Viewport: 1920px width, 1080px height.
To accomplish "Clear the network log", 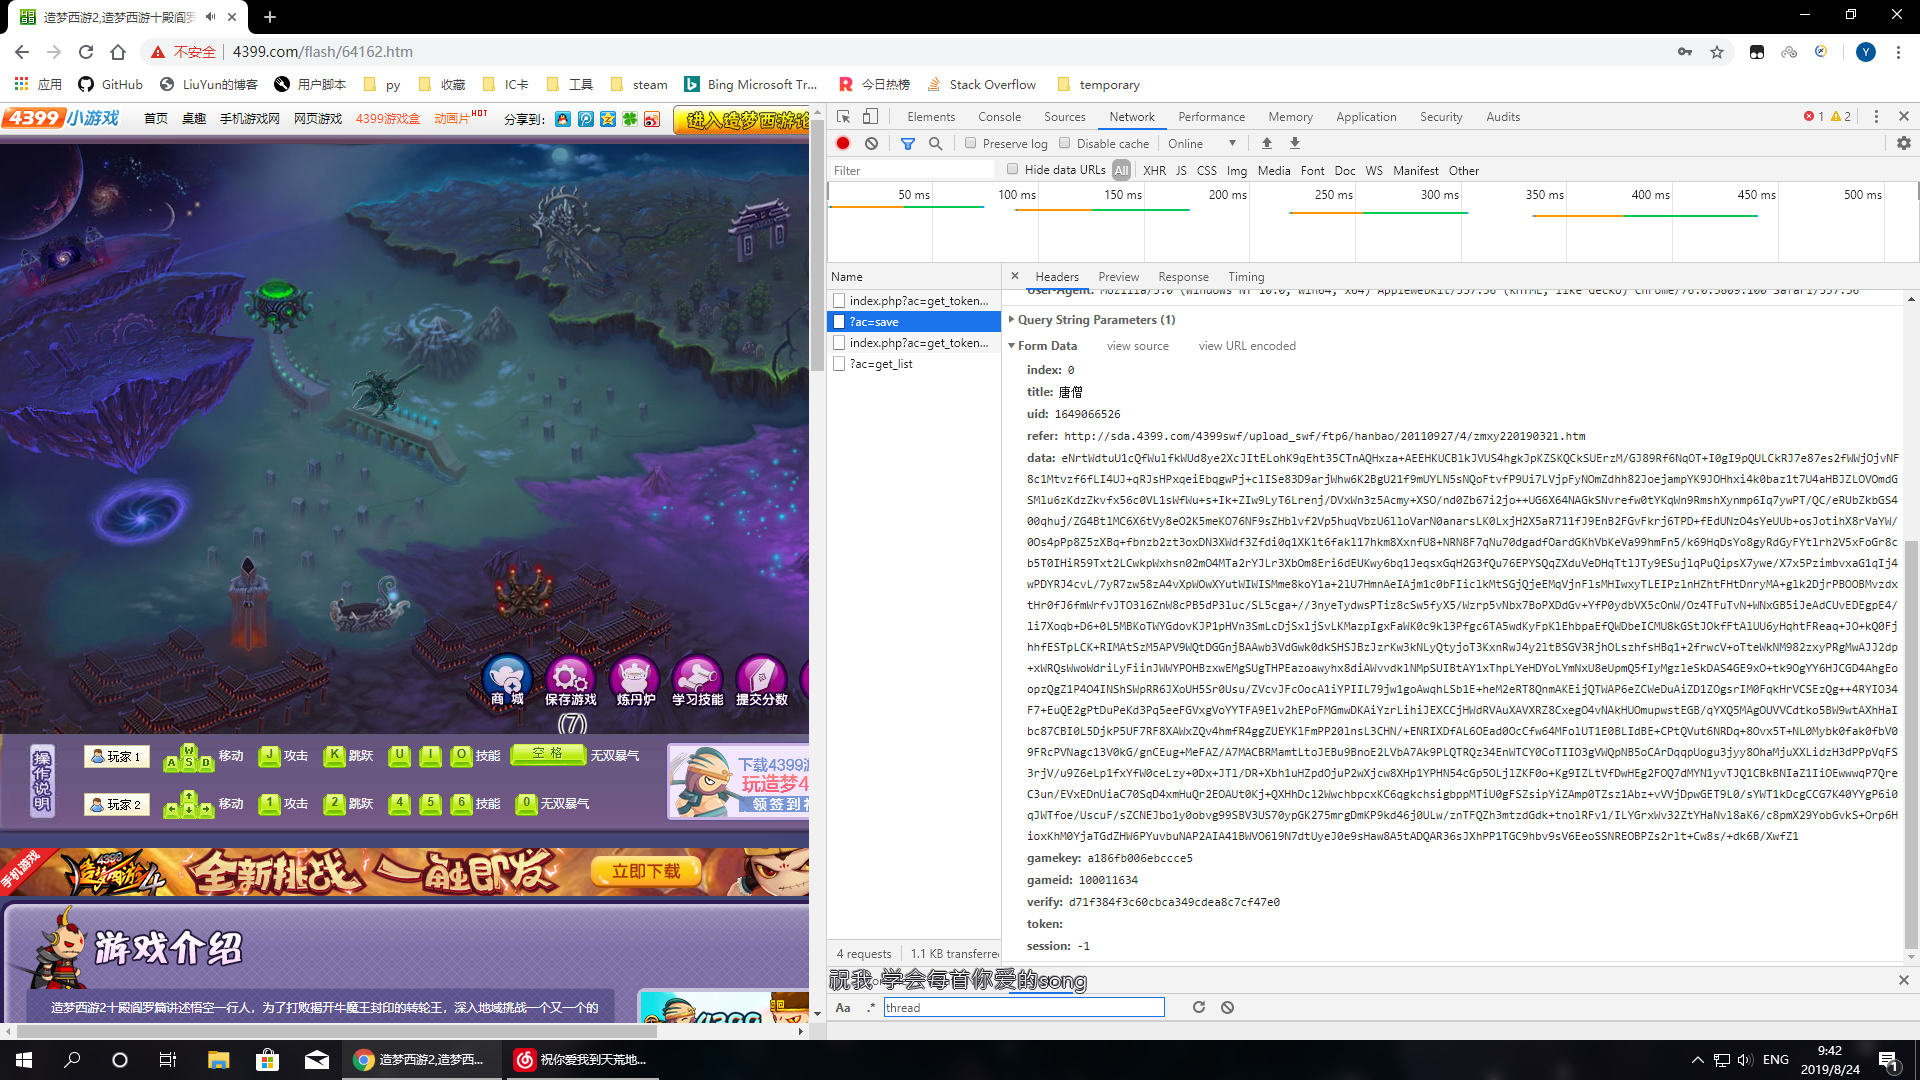I will point(871,143).
